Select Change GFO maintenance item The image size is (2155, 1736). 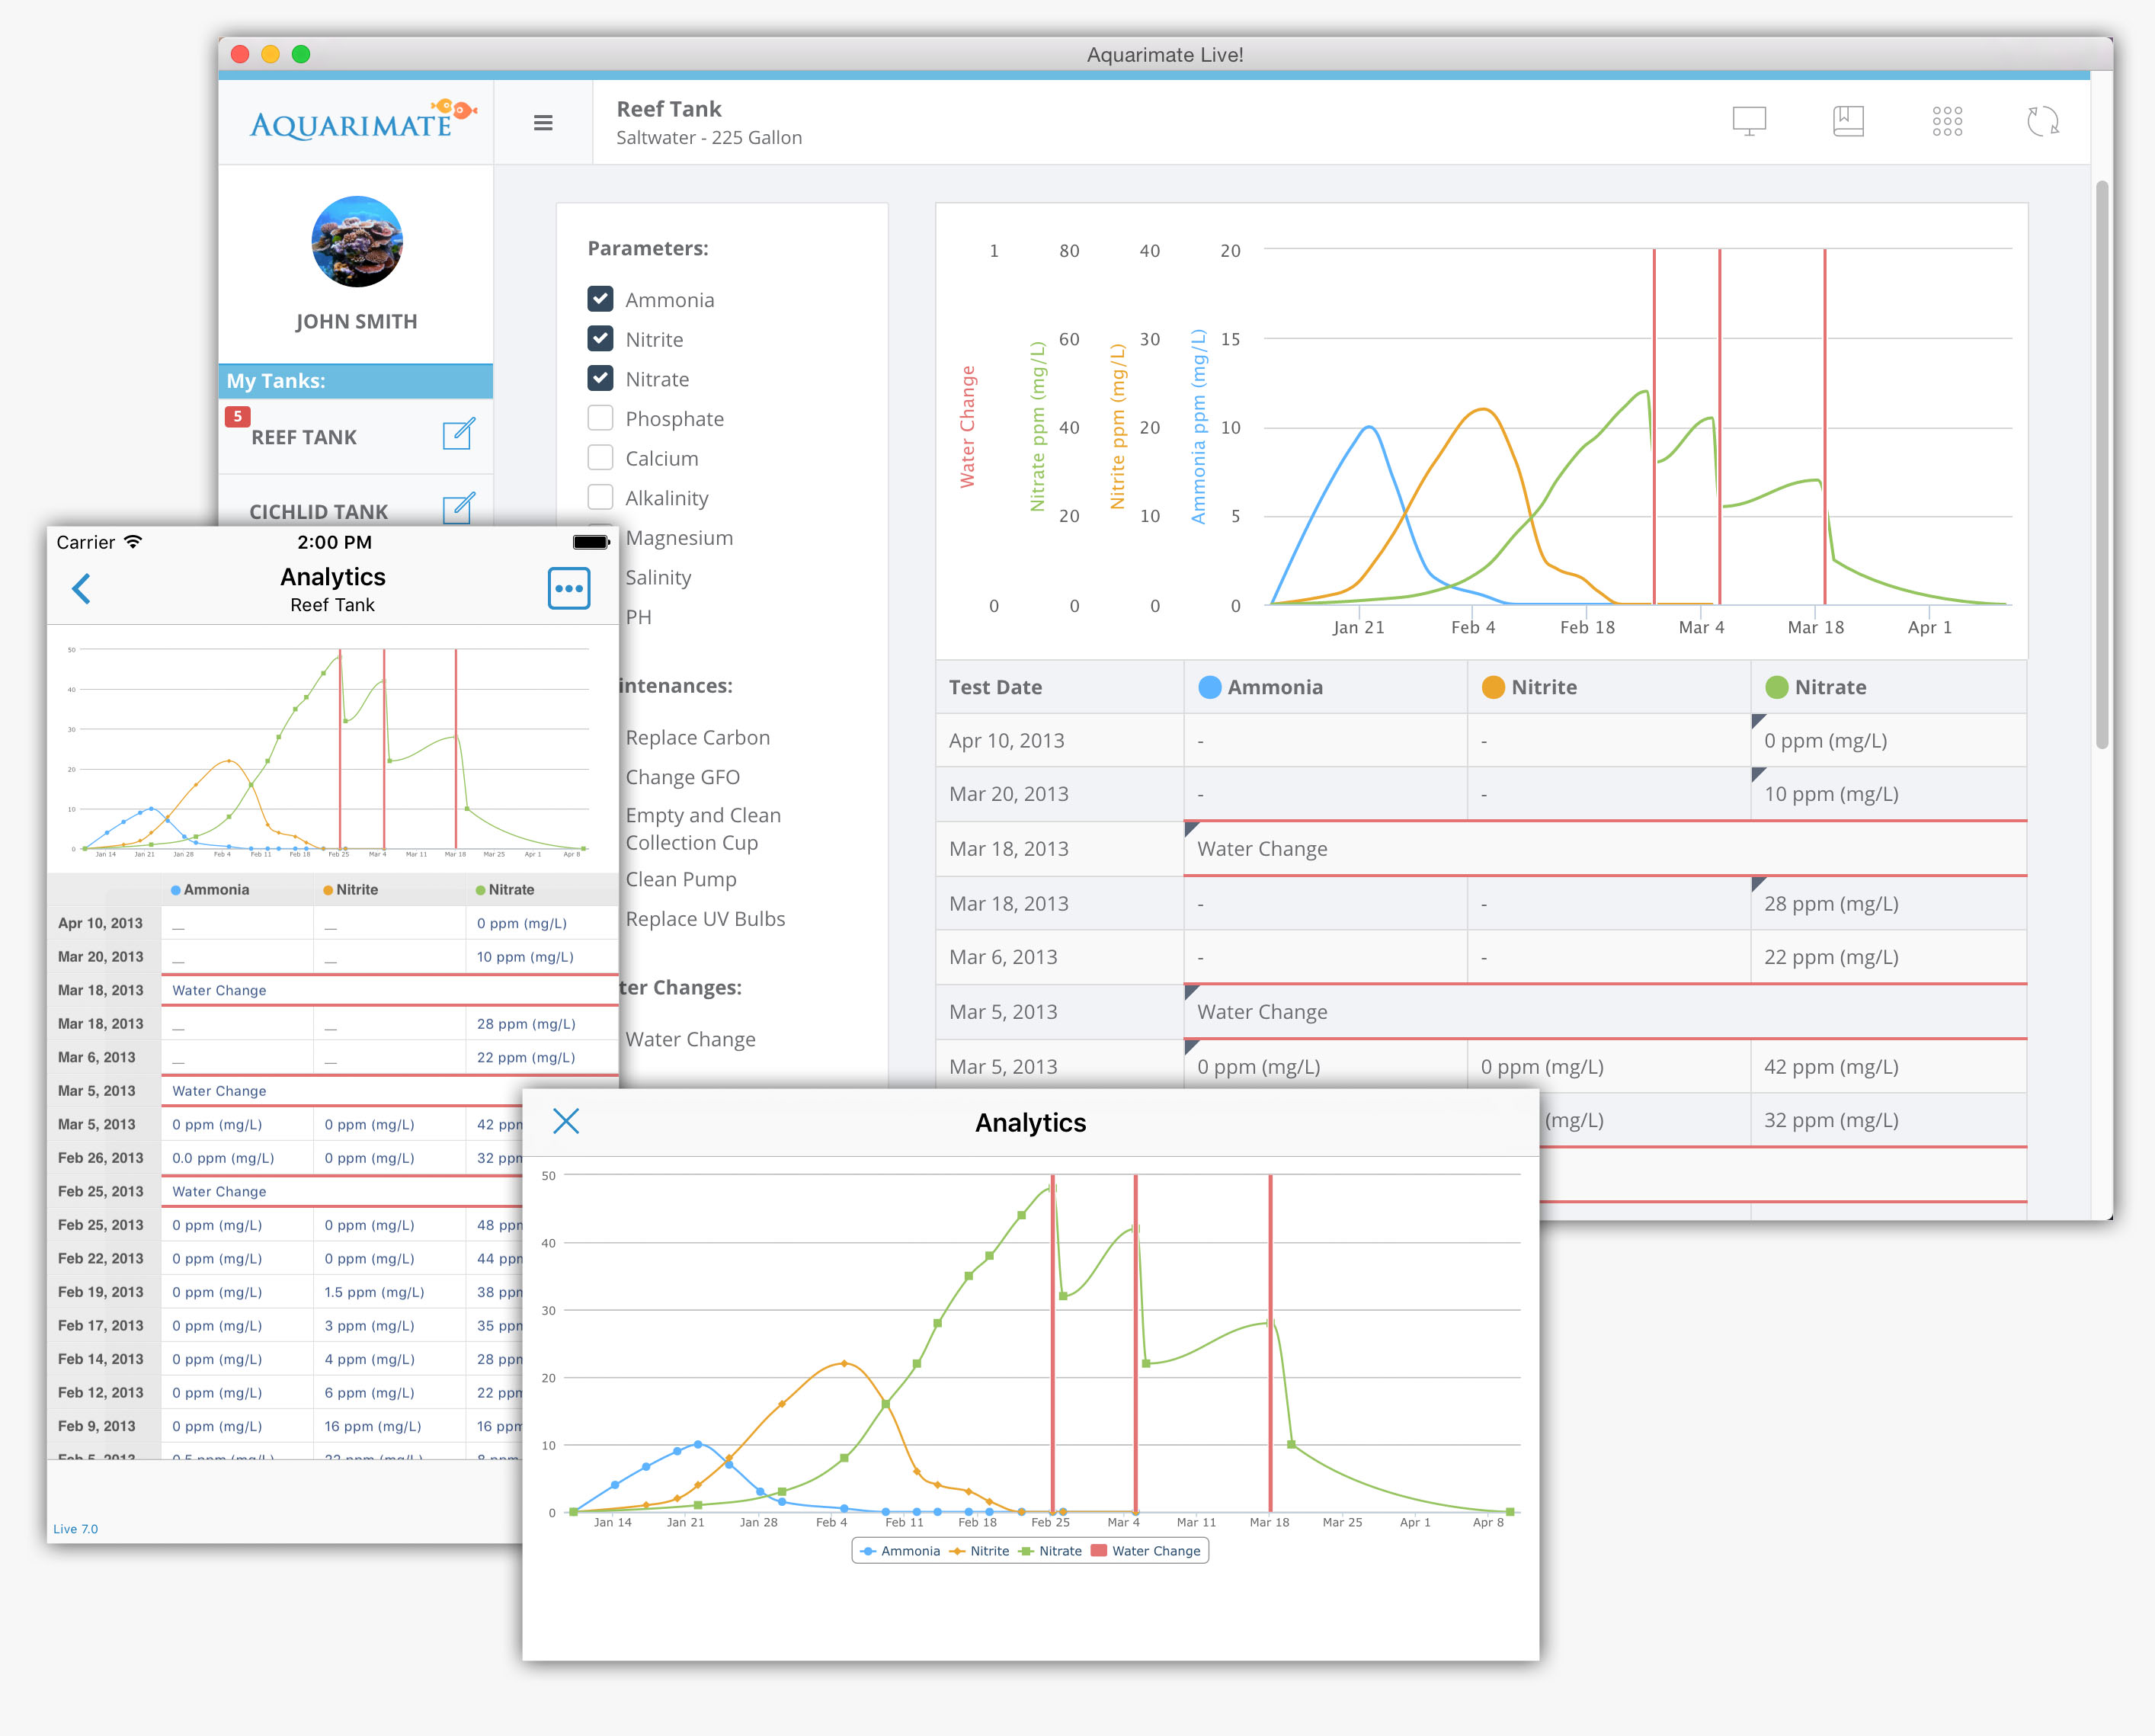point(683,777)
